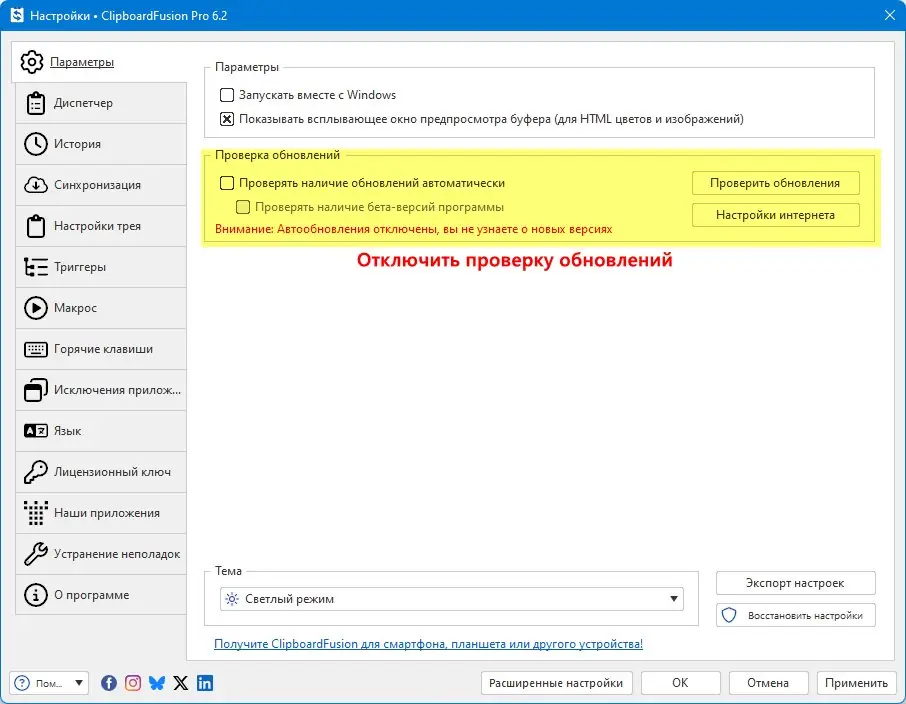
Task: Click the Применить button
Action: tap(856, 683)
